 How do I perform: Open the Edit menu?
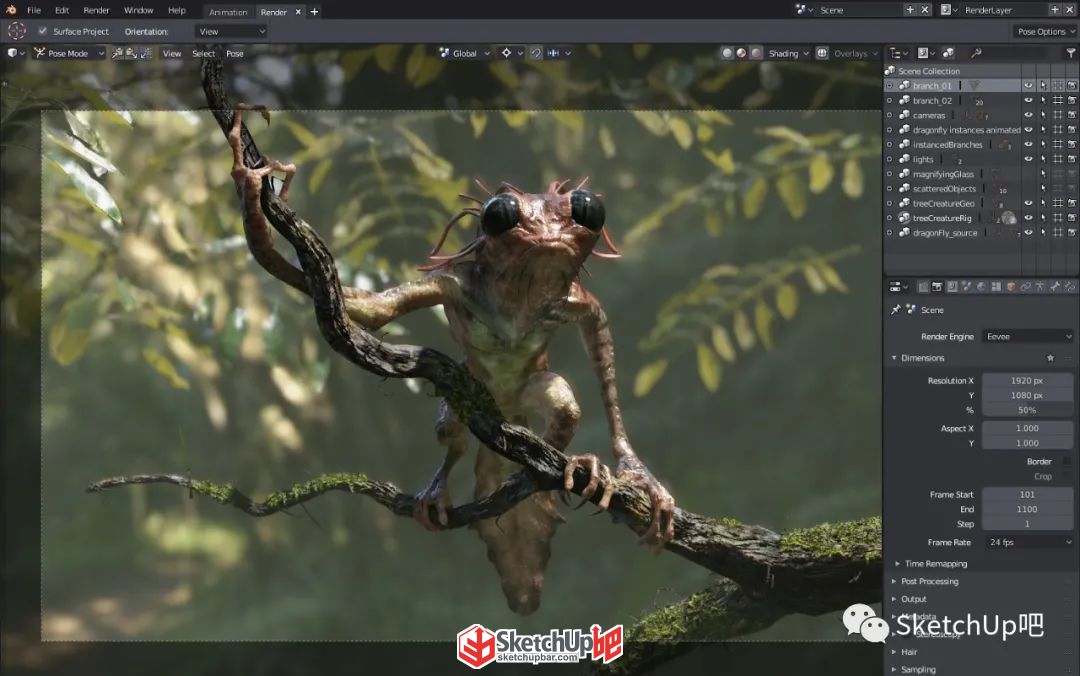tap(62, 10)
